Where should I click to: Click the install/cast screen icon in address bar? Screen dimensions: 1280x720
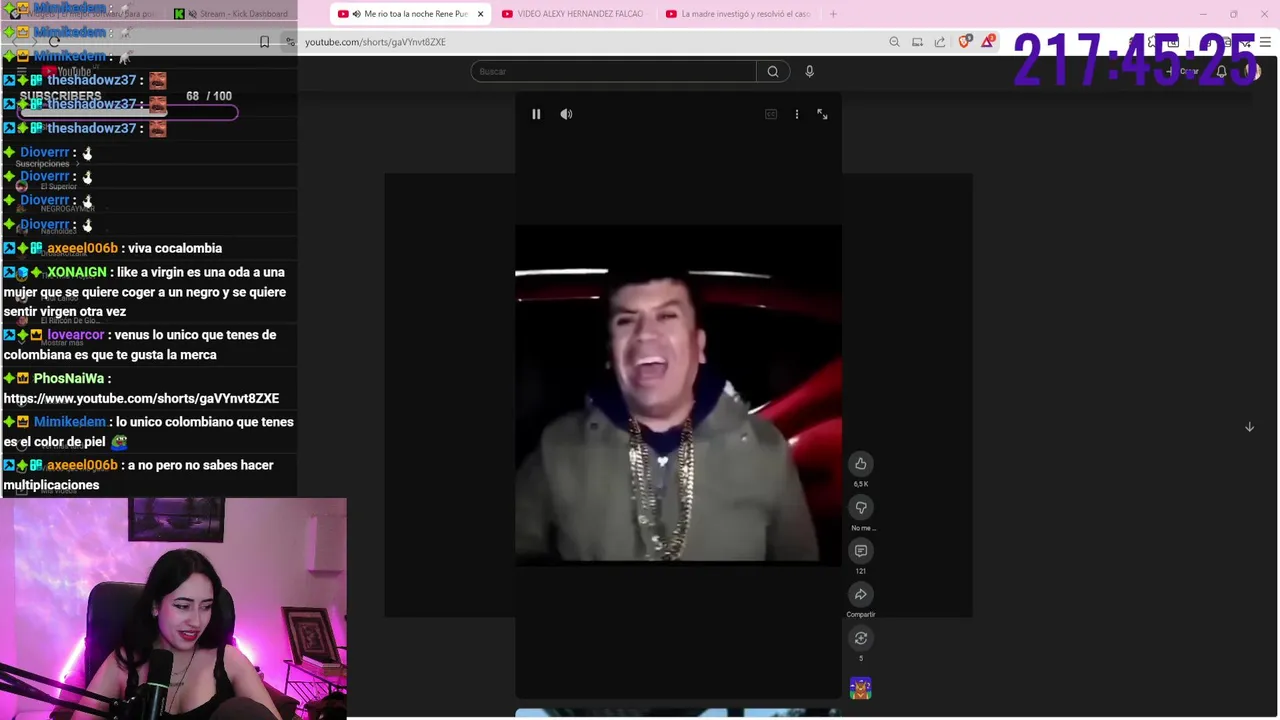click(917, 42)
